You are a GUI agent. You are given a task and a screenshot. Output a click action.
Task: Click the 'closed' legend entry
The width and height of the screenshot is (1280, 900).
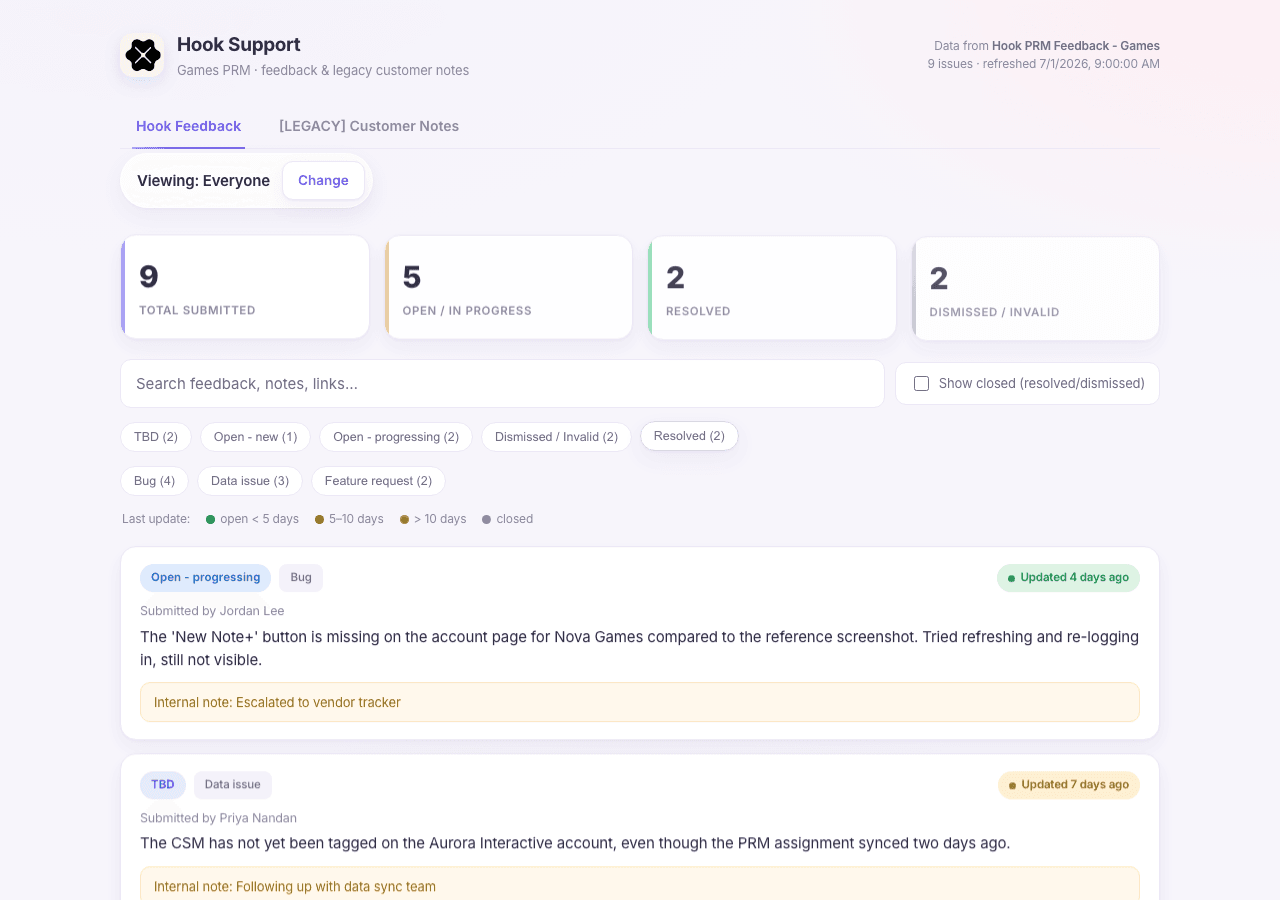pyautogui.click(x=507, y=519)
